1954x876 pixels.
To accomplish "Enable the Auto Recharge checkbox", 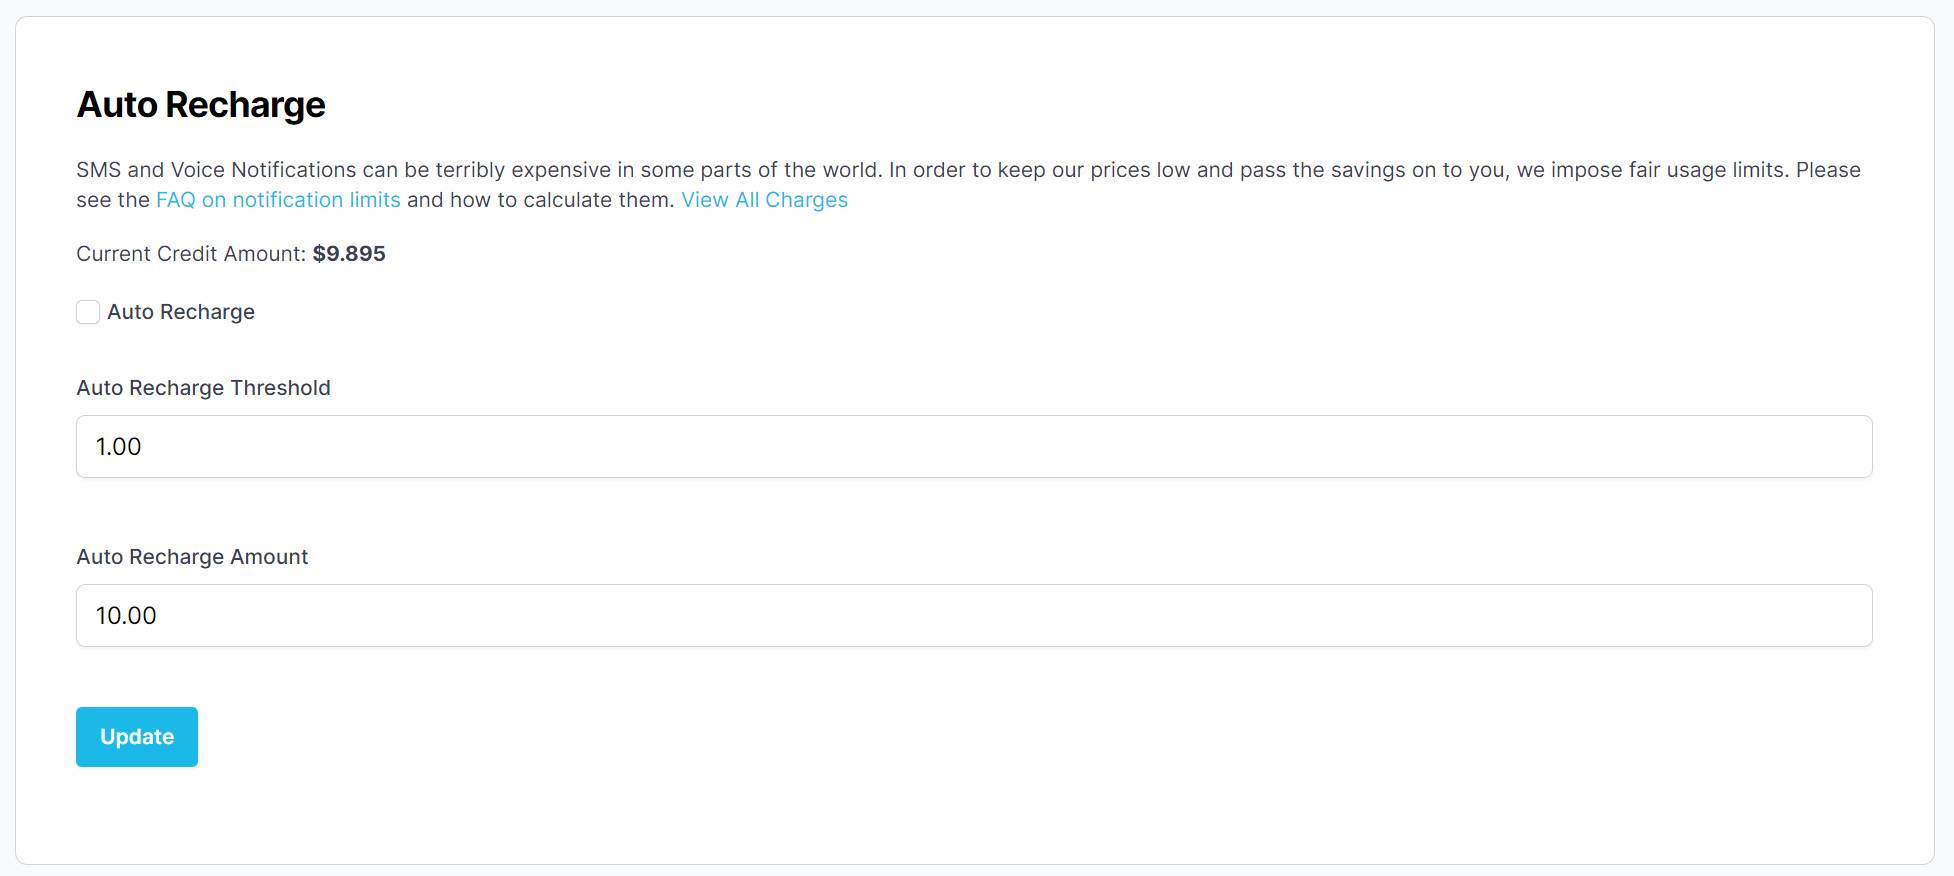I will coord(88,312).
